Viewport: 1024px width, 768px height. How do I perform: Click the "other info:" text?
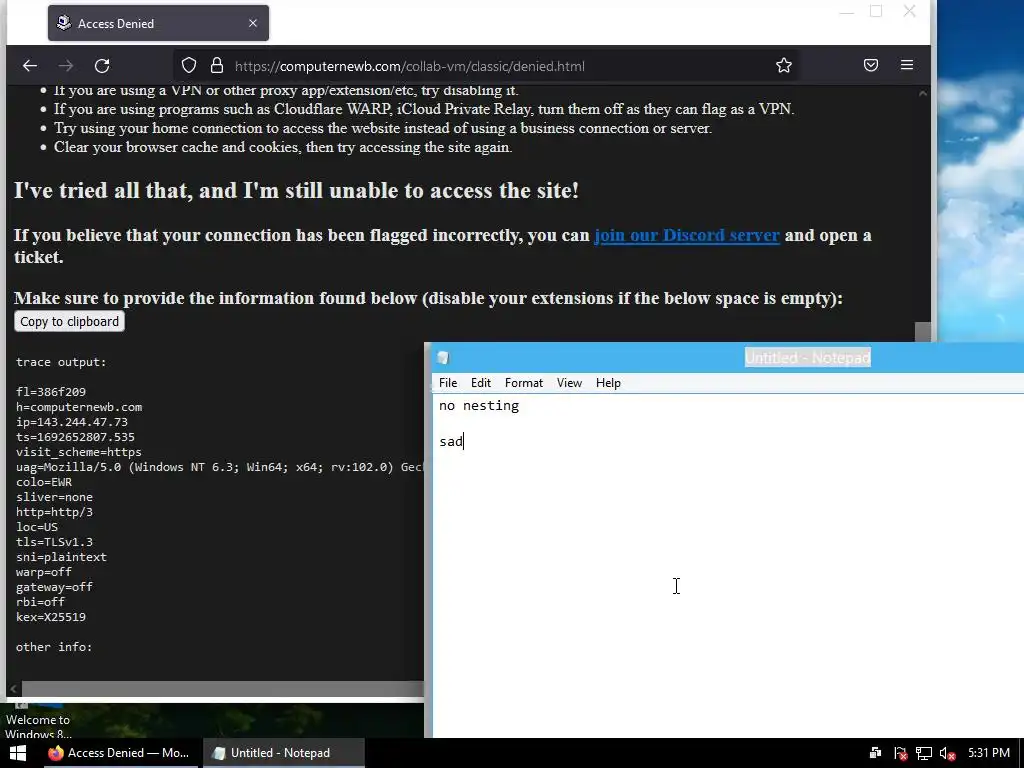click(54, 647)
